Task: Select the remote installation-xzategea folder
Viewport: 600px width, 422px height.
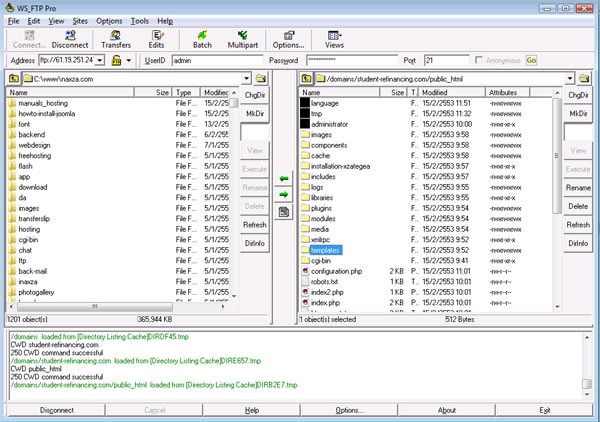Action: click(x=340, y=166)
